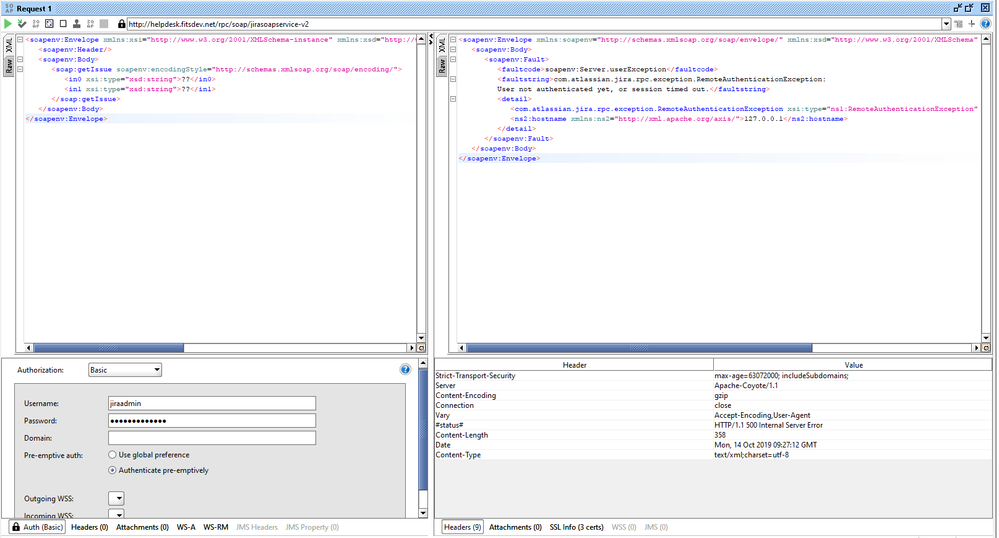Image resolution: width=999 pixels, height=538 pixels.
Task: Switch response editor to the Raw tab
Action: [x=442, y=66]
